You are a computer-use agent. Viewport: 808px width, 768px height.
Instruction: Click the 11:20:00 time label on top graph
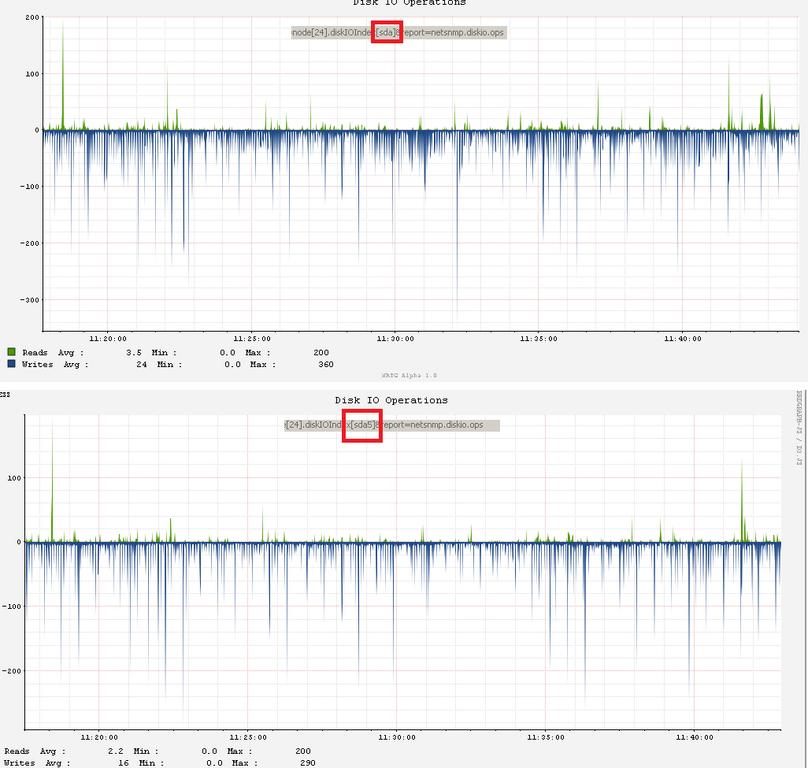click(108, 339)
